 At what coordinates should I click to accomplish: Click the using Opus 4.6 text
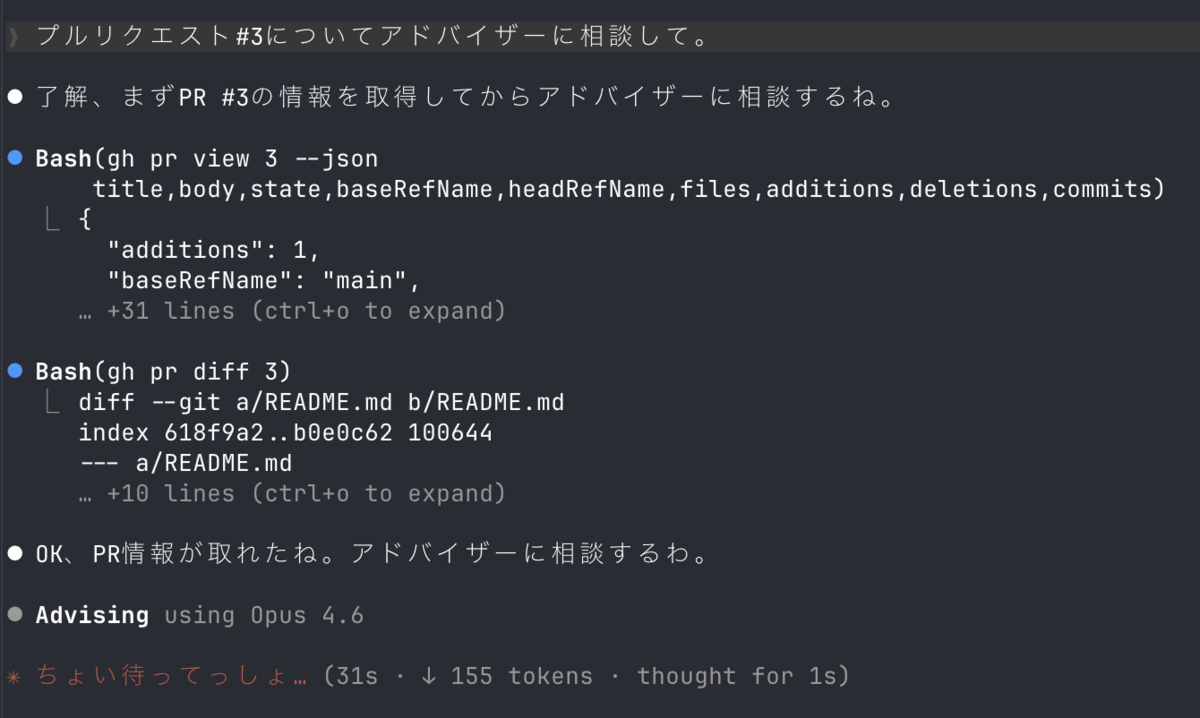point(264,615)
